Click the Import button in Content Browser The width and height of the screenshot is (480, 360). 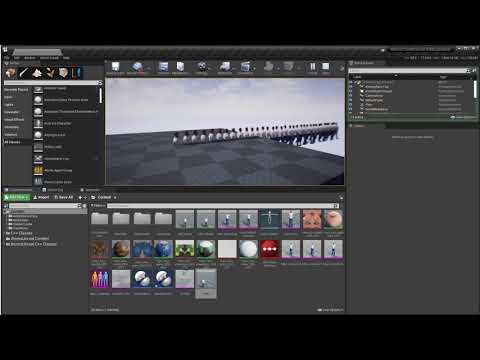click(41, 197)
